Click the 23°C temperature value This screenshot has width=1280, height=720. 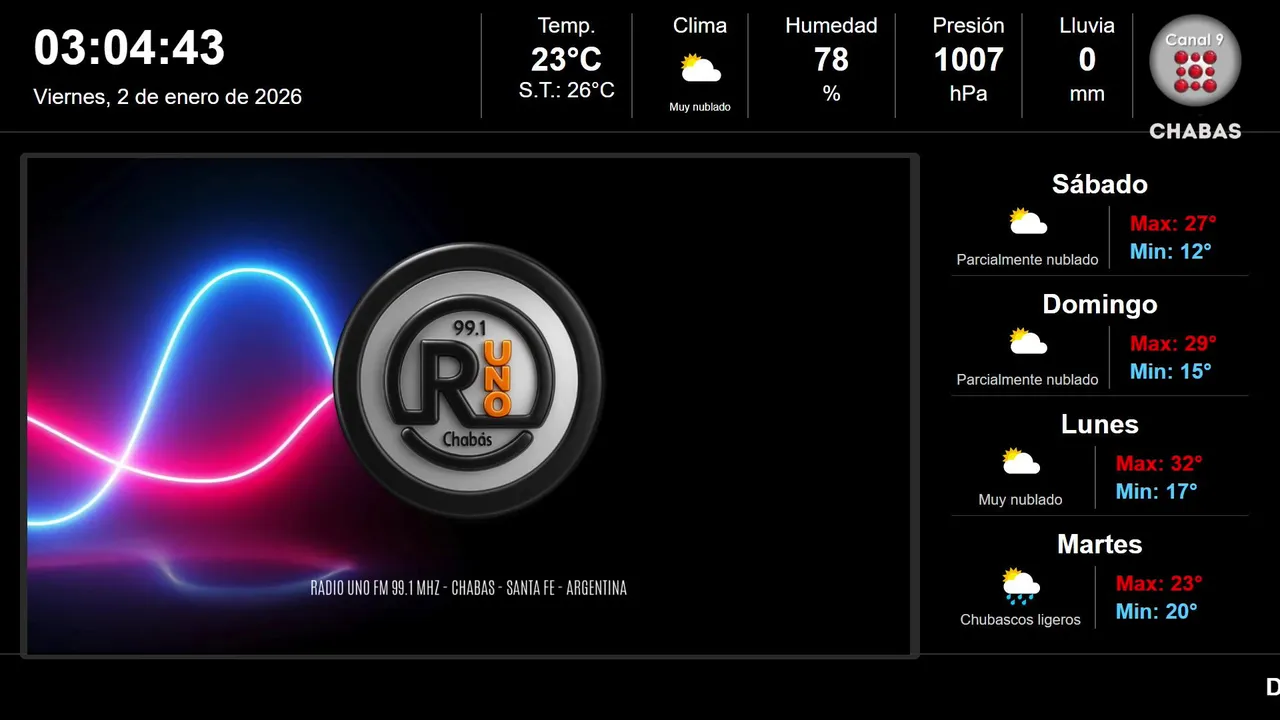566,60
